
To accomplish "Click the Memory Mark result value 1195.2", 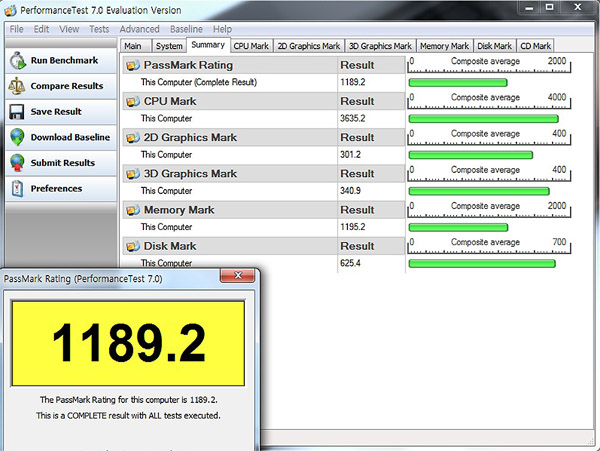I will pyautogui.click(x=353, y=227).
